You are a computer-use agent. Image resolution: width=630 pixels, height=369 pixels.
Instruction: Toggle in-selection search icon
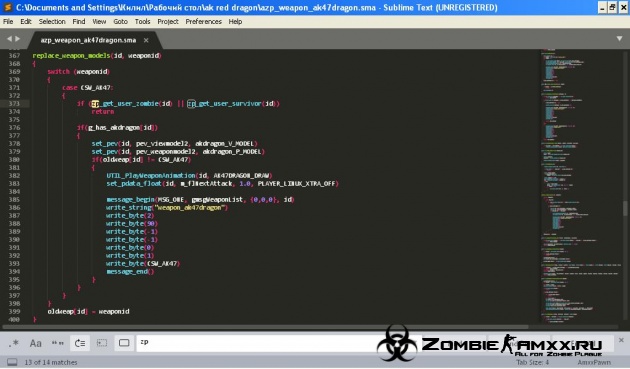pyautogui.click(x=102, y=343)
